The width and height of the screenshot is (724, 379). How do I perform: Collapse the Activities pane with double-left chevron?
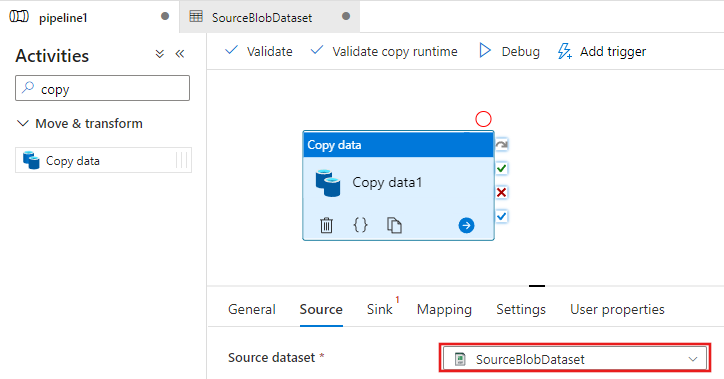[180, 54]
